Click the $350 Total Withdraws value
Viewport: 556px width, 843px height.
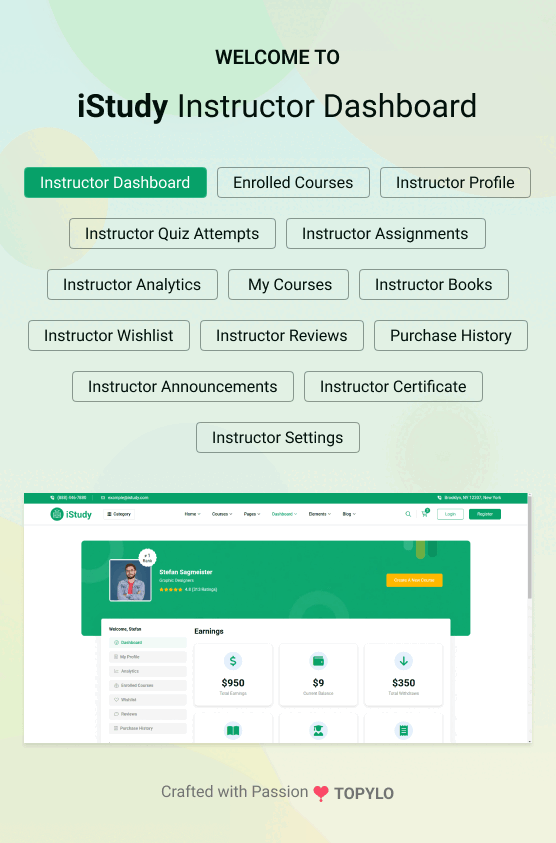pos(403,683)
